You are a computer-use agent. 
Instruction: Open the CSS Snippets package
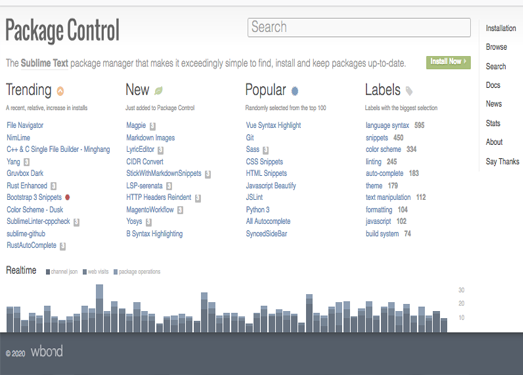[265, 162]
